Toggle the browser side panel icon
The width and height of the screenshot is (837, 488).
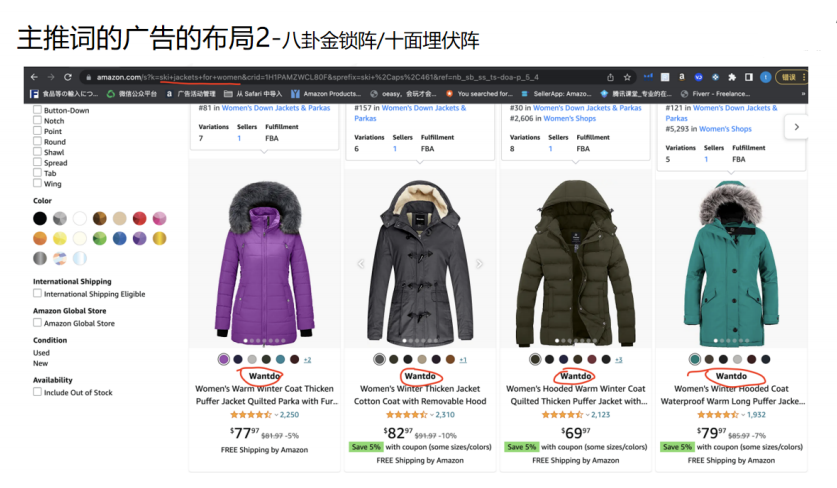tap(748, 77)
